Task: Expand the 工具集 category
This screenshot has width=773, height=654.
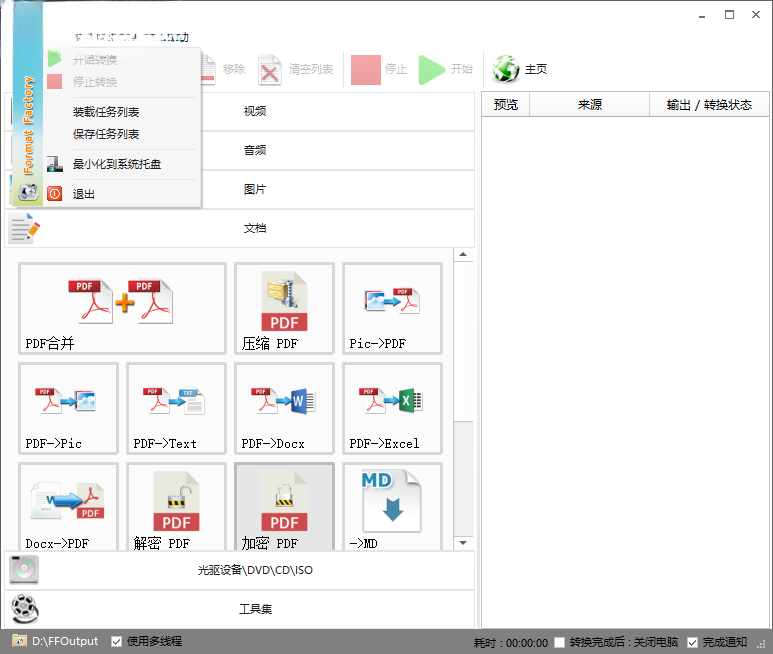Action: coord(240,609)
